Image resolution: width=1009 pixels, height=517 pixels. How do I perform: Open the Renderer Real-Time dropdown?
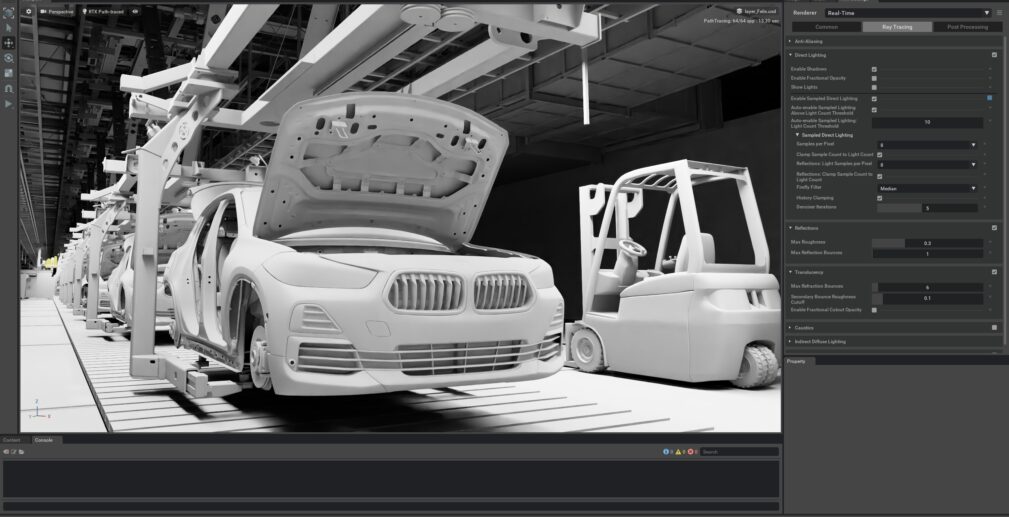click(907, 13)
